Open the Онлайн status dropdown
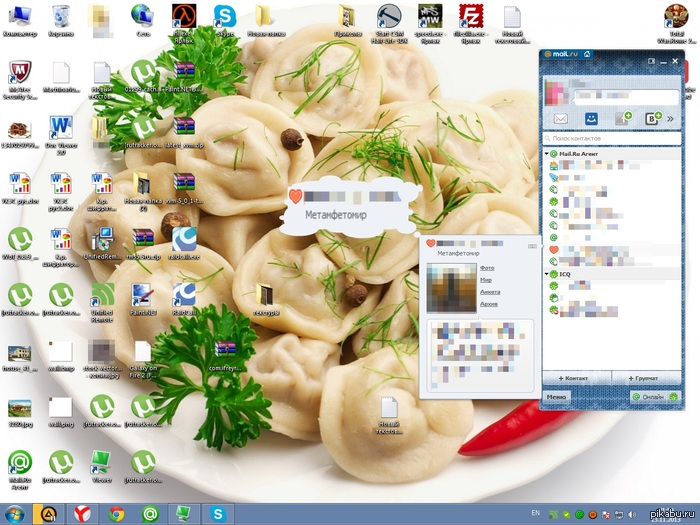 (x=655, y=396)
